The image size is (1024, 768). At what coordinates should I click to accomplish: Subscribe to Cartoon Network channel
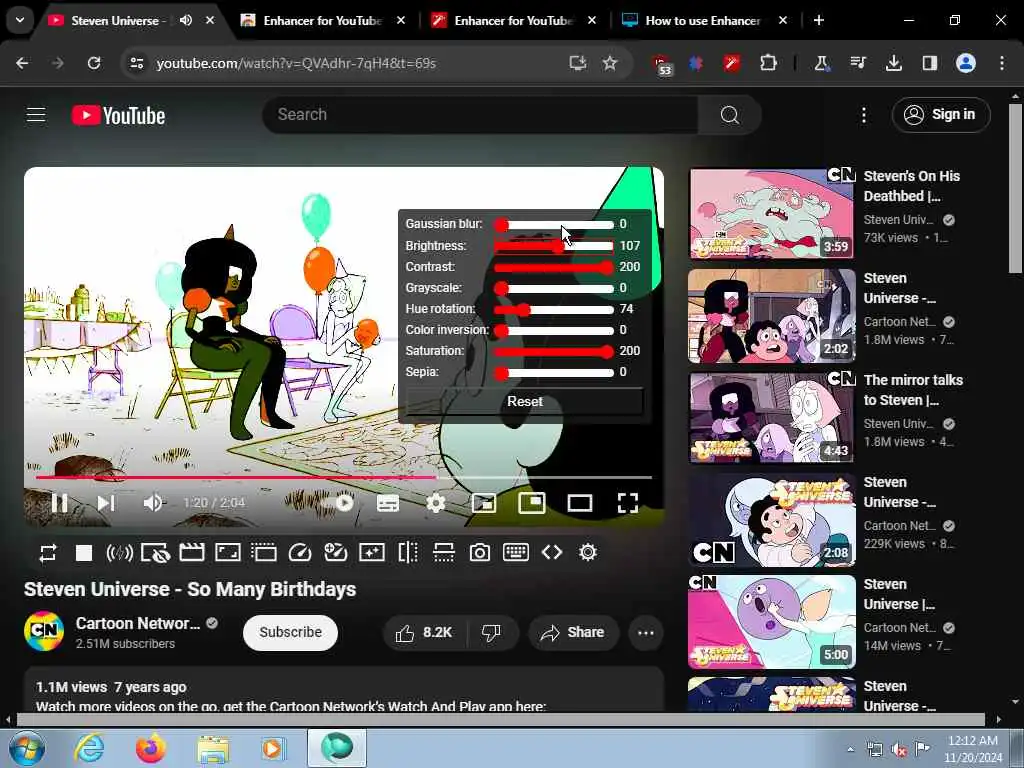click(291, 632)
